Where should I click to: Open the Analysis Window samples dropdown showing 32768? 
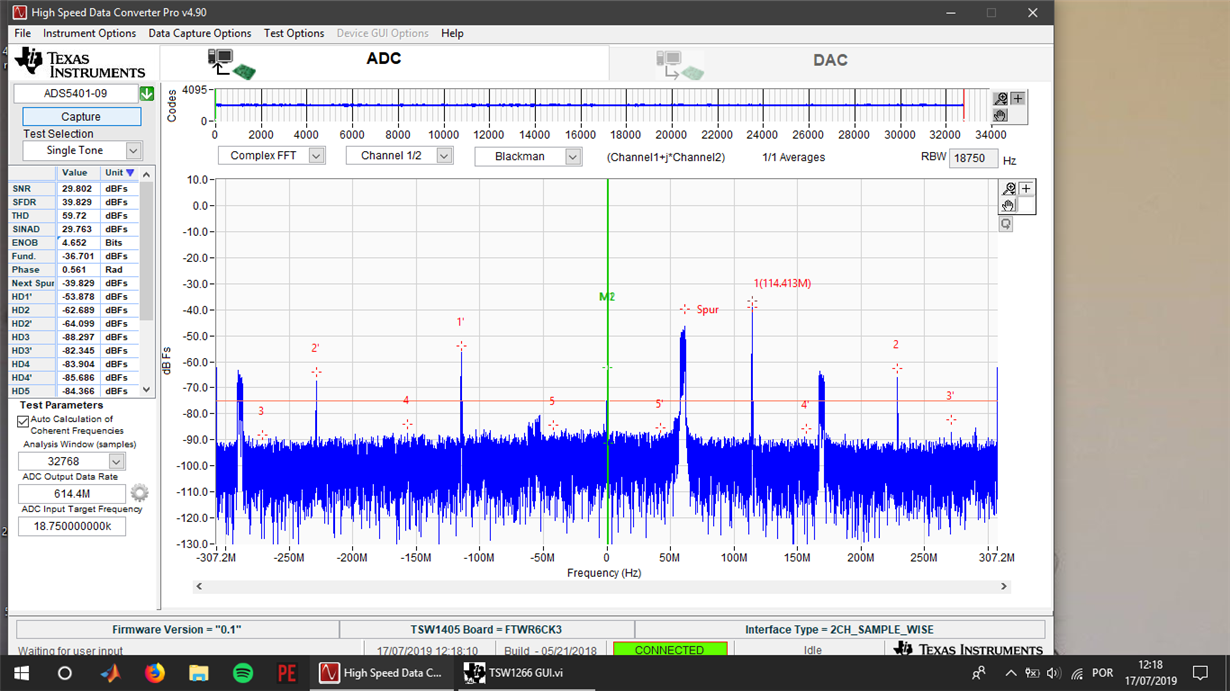tap(117, 461)
